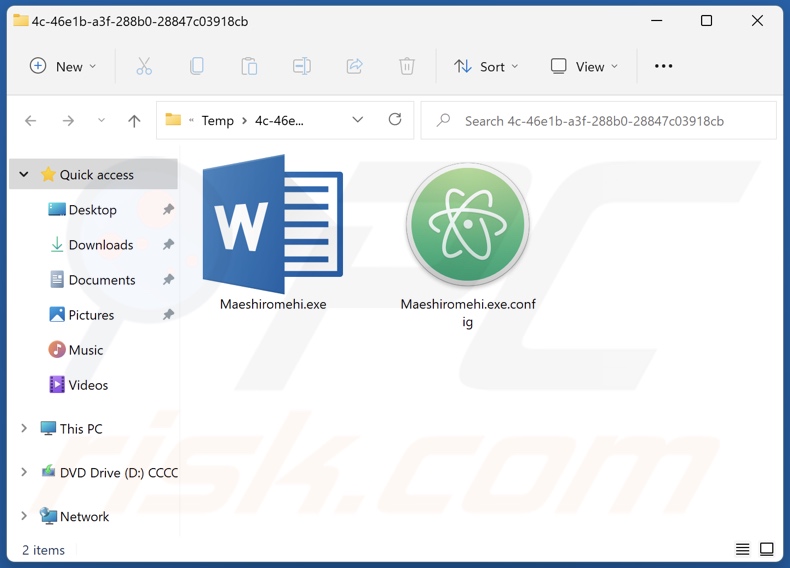Click the Delete trash icon
This screenshot has height=568, width=790.
(x=407, y=66)
